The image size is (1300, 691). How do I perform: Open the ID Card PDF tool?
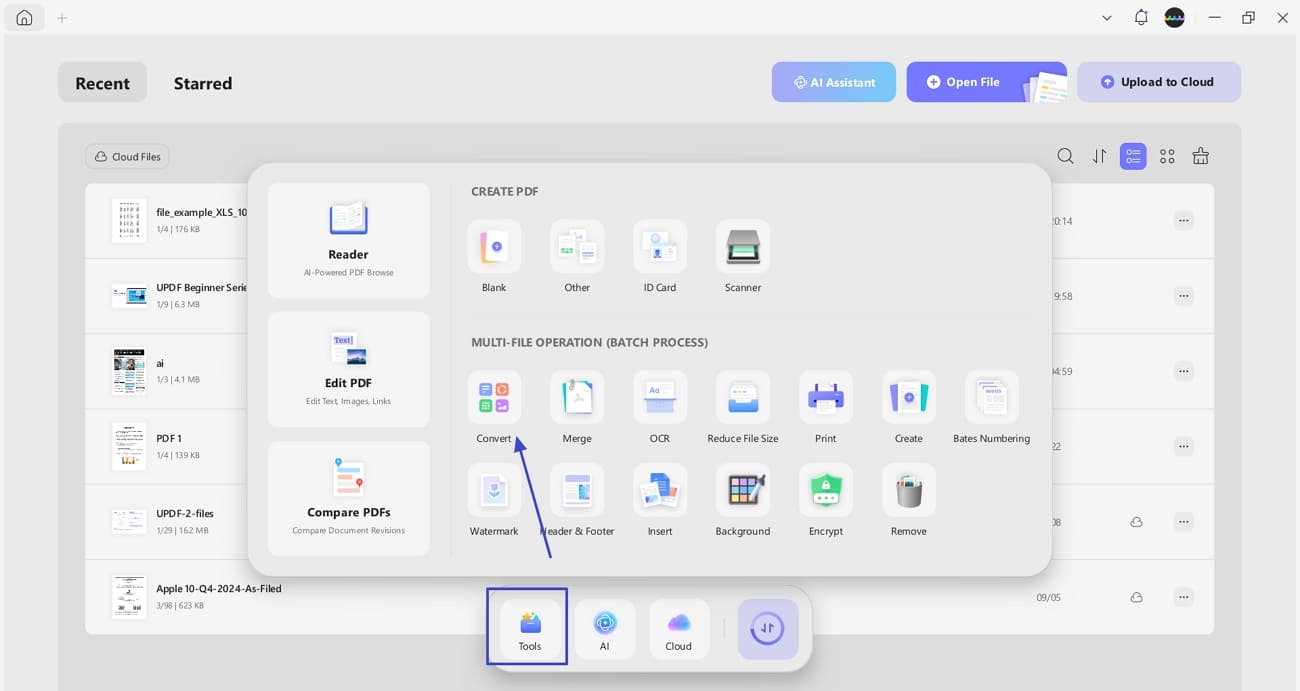click(660, 246)
